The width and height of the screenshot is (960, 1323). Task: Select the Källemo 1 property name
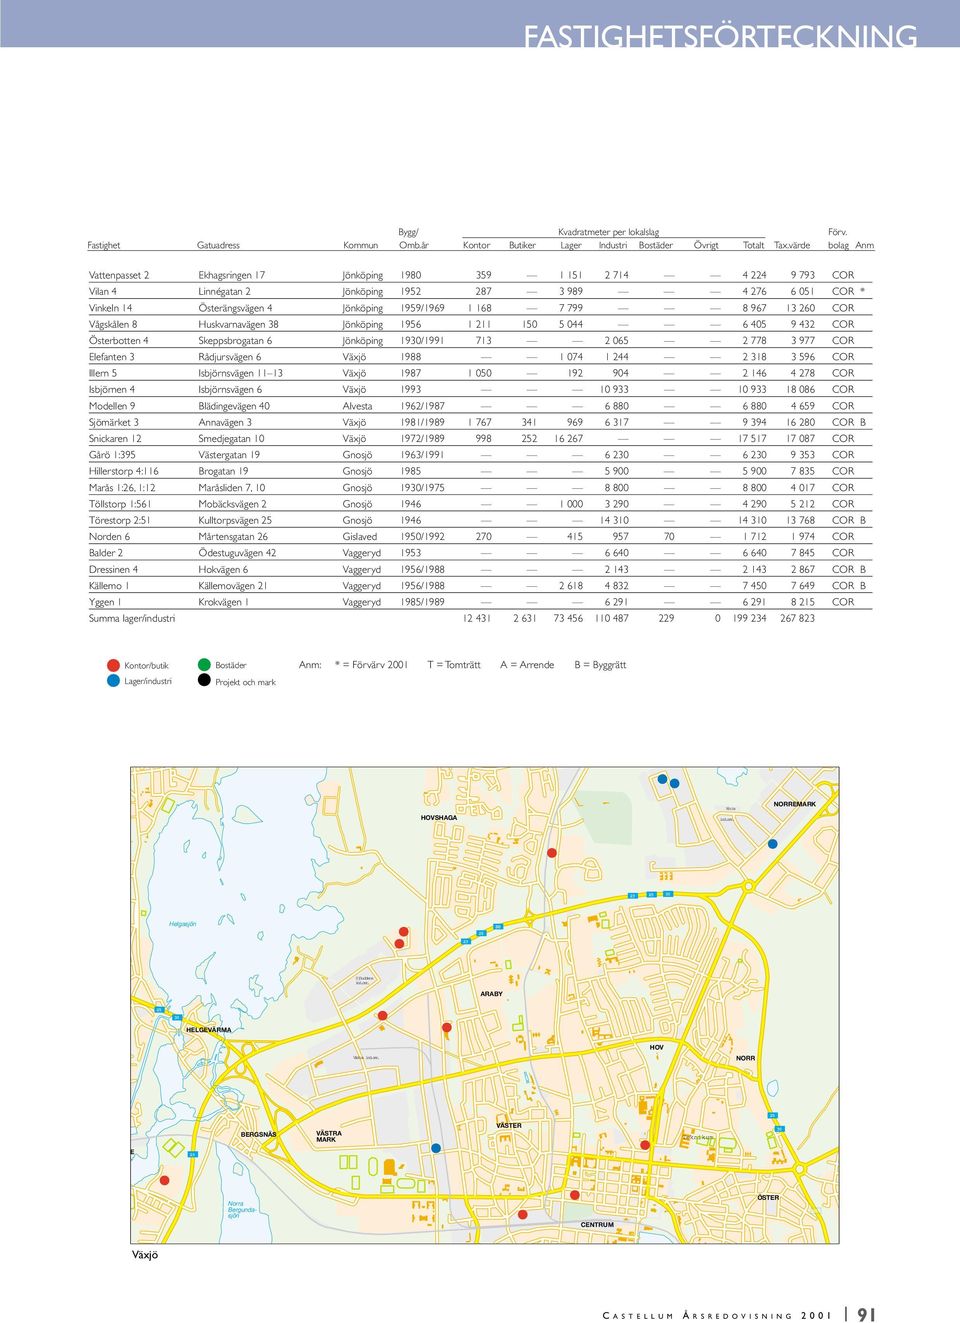coord(109,586)
